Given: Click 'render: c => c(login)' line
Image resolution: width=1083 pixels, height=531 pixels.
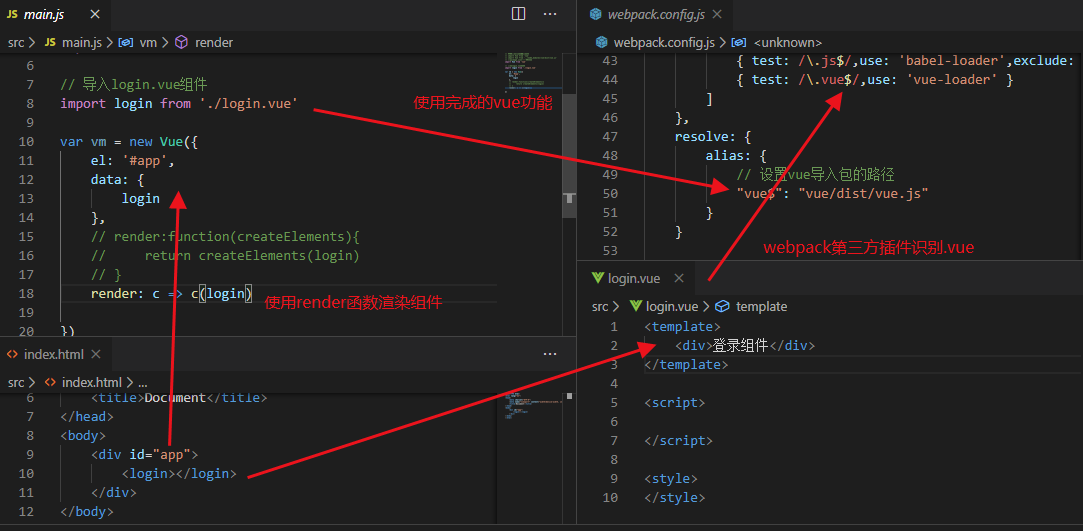Looking at the screenshot, I should [172, 293].
